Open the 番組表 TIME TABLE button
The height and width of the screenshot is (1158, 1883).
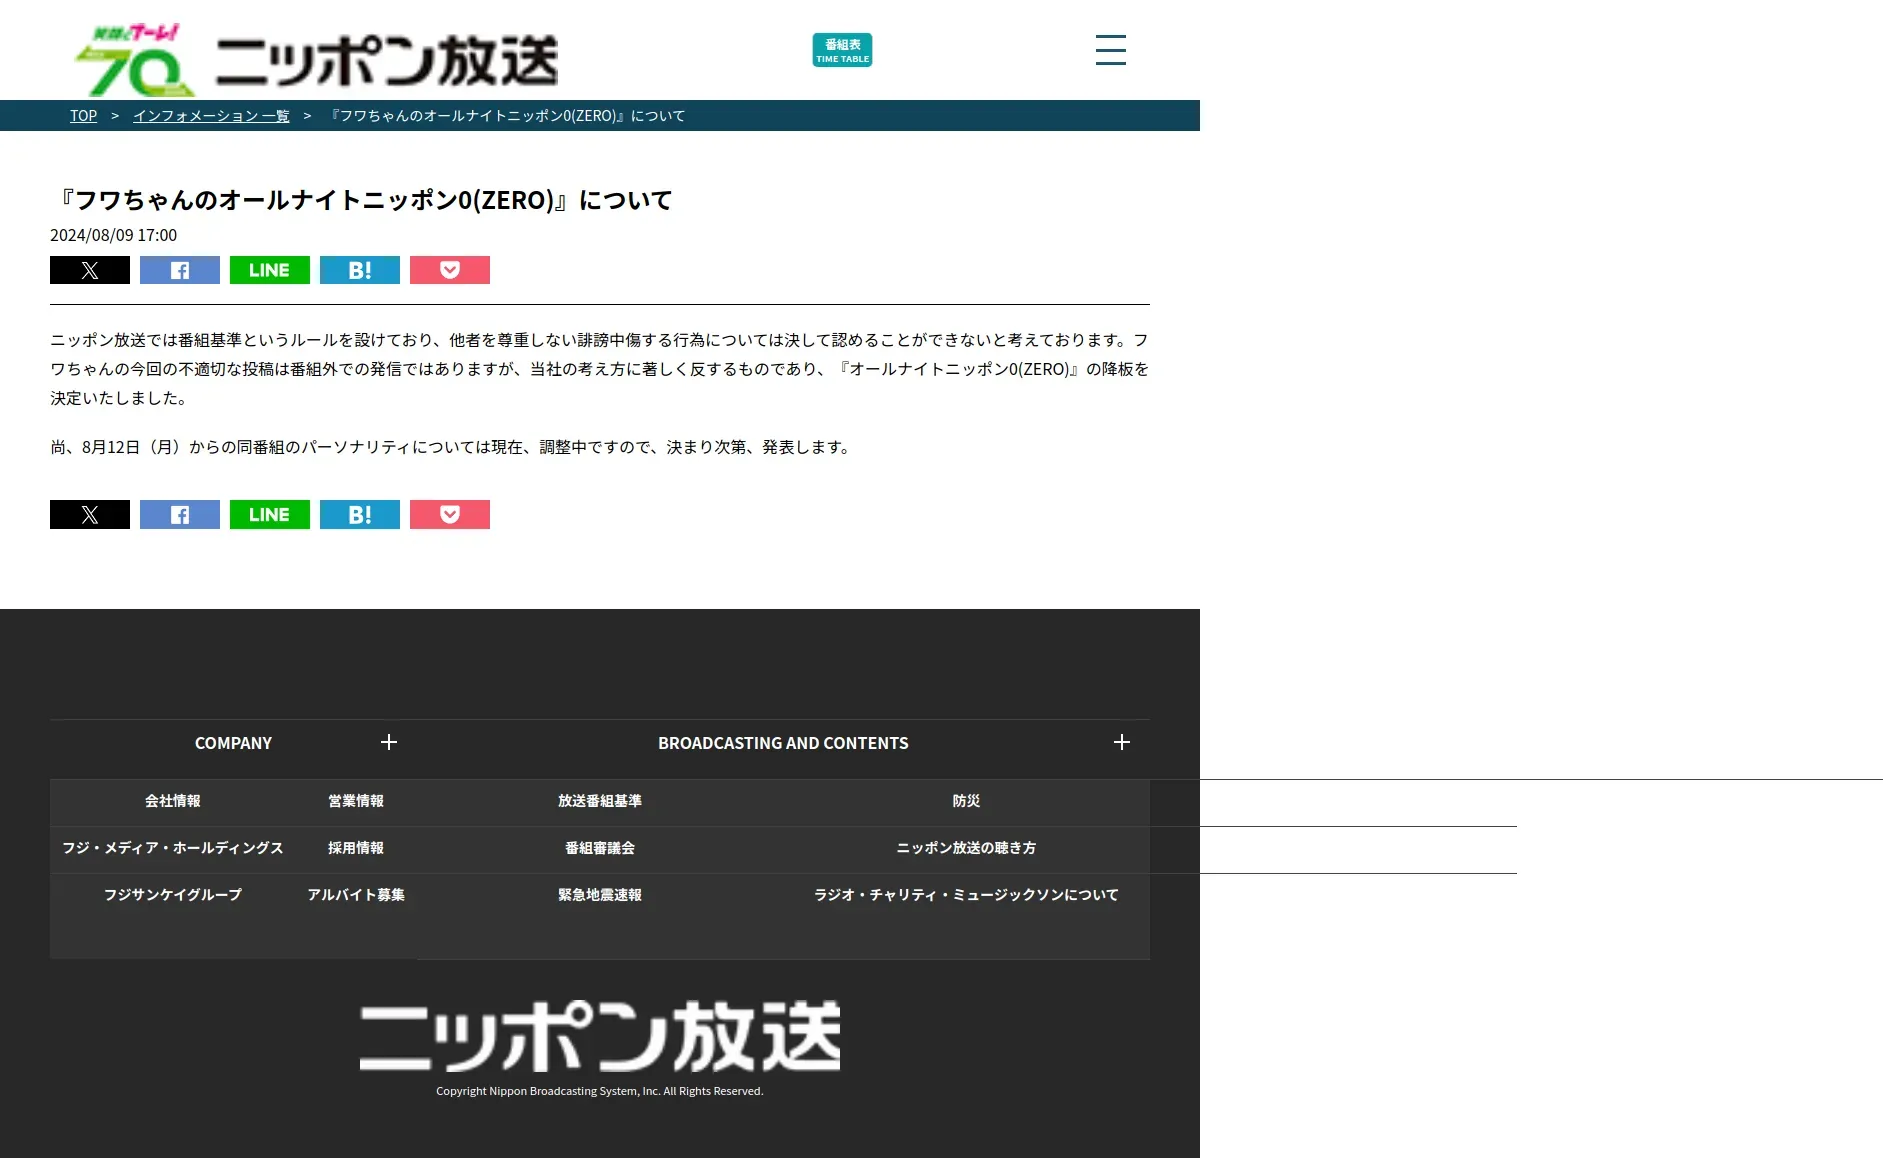tap(842, 50)
